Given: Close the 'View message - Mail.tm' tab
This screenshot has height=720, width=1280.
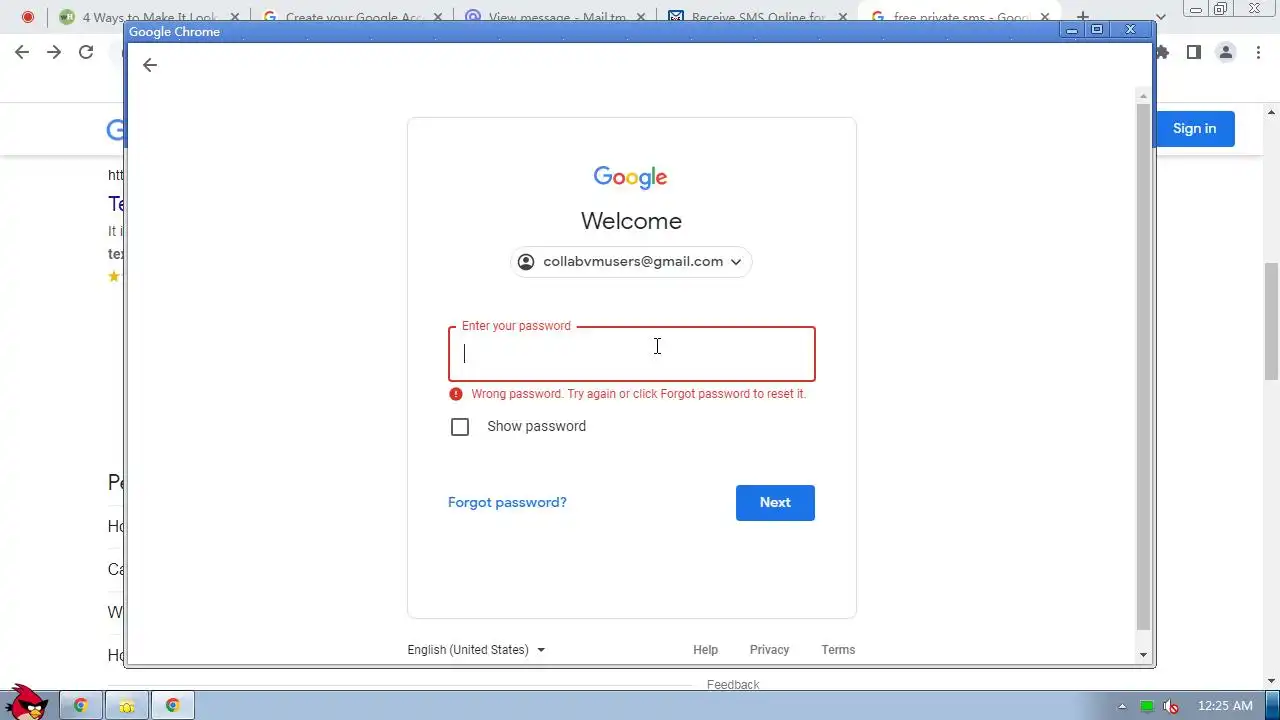Looking at the screenshot, I should (x=640, y=17).
